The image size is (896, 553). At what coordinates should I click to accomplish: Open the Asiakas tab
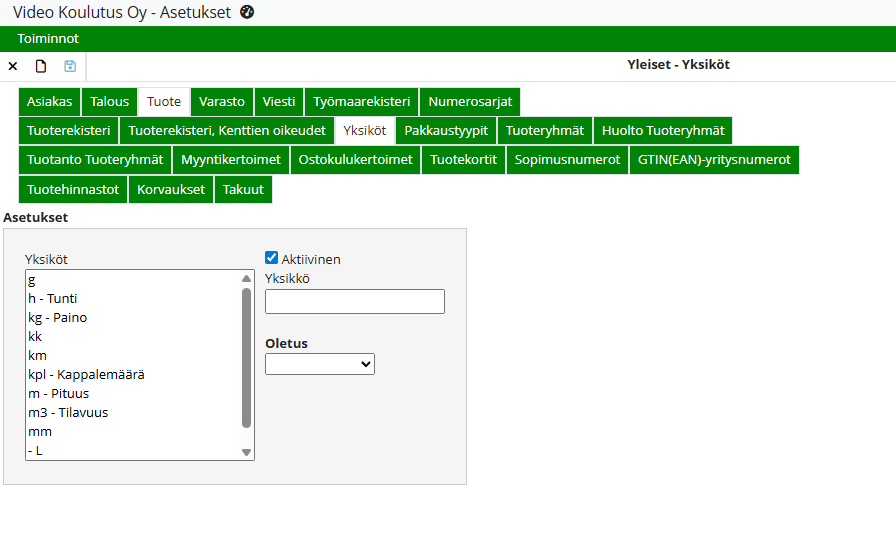(49, 102)
